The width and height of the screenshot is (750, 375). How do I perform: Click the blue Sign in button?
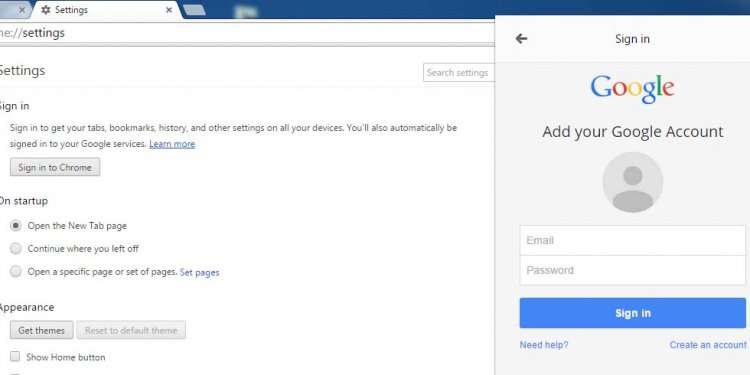(632, 313)
